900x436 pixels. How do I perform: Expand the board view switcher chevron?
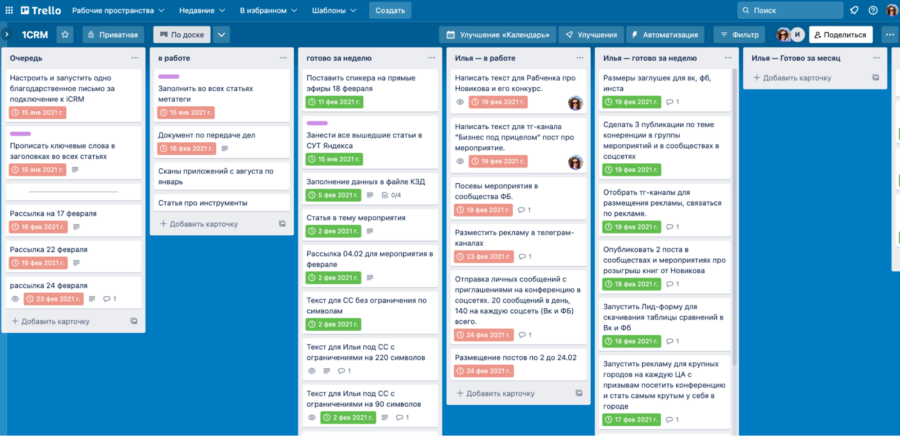222,34
